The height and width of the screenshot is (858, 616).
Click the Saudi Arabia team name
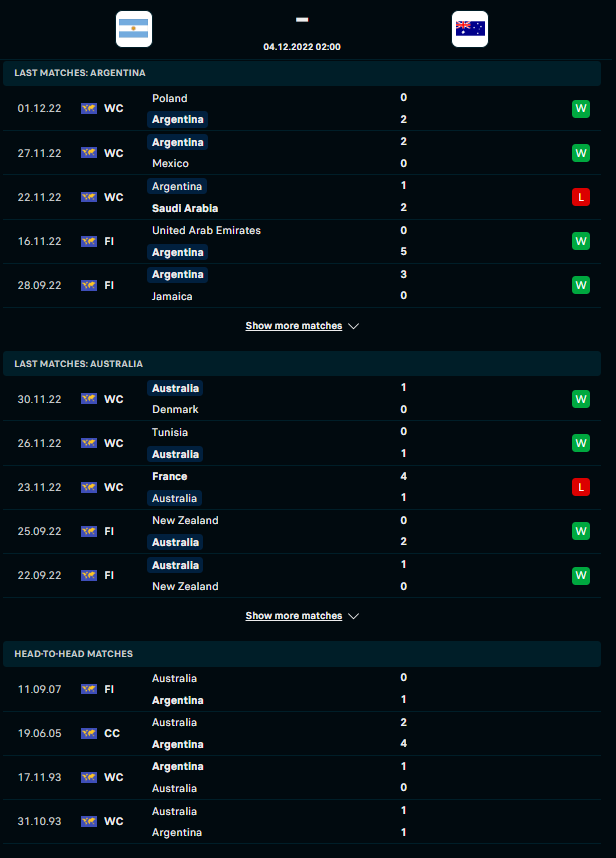(185, 208)
